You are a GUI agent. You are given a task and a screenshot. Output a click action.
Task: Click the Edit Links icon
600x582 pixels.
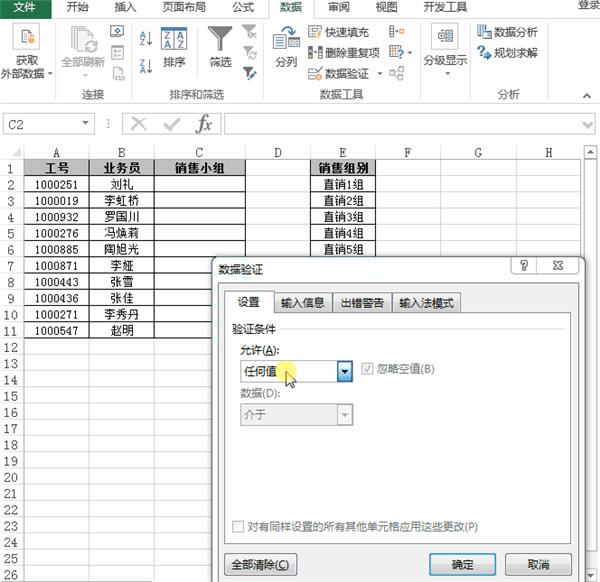(x=118, y=73)
